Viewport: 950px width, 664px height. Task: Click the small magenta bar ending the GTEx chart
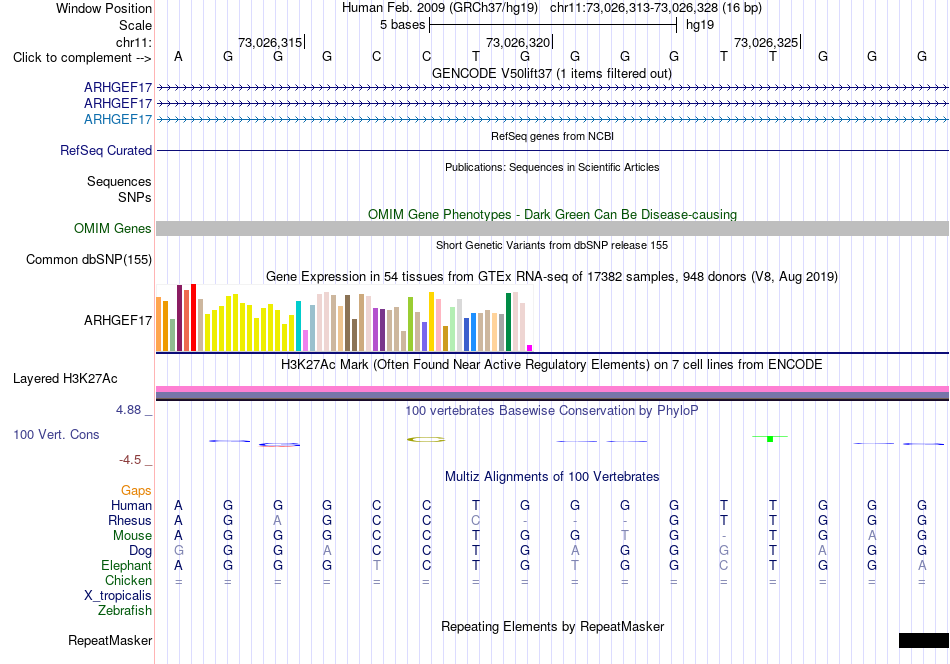(x=530, y=348)
